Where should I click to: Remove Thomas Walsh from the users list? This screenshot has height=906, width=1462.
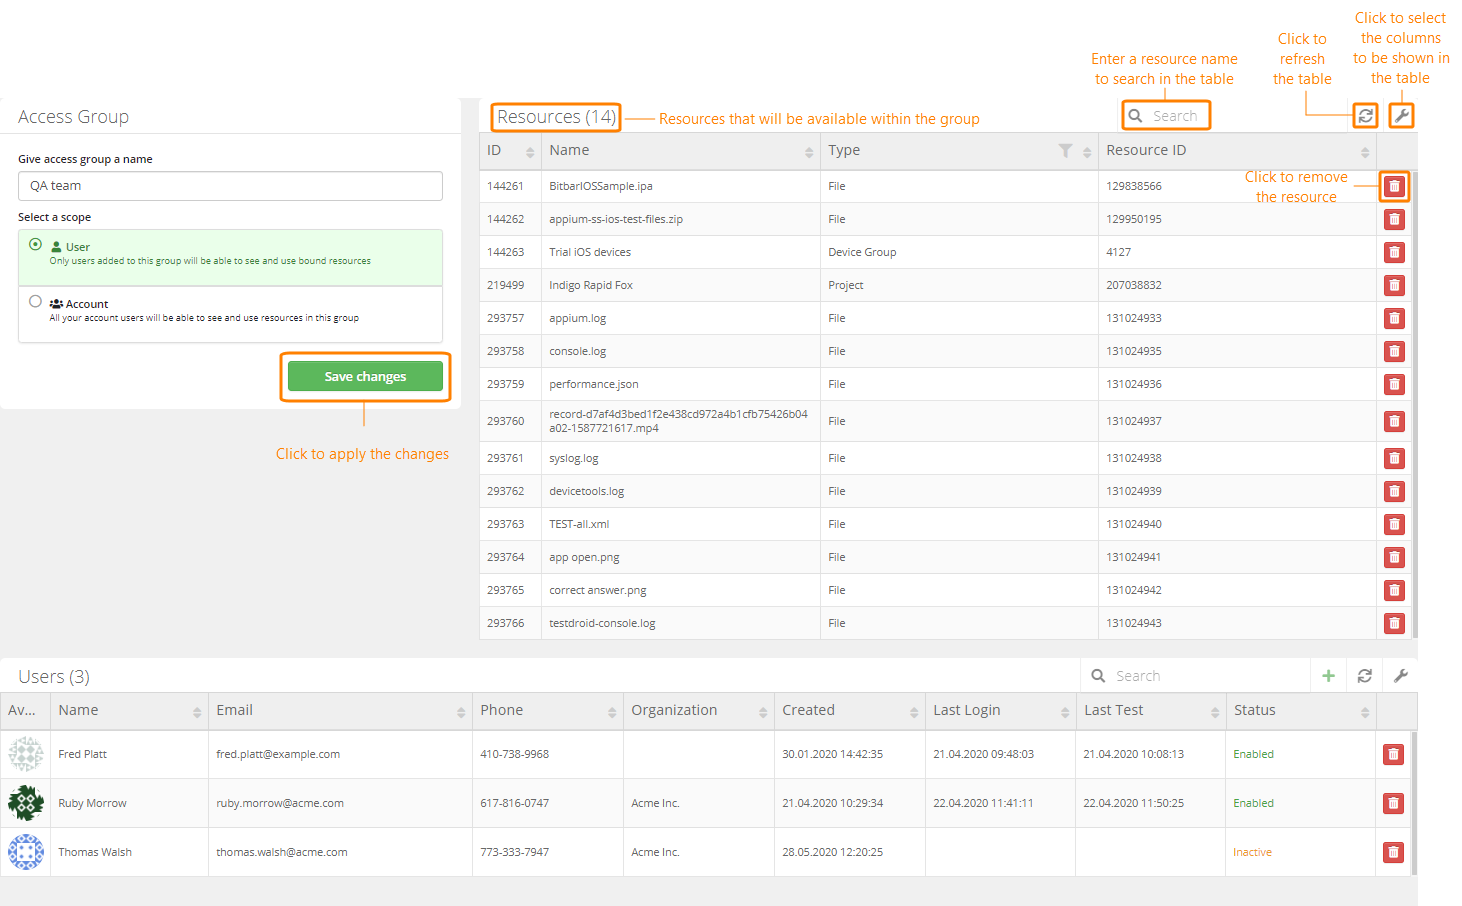[1393, 852]
